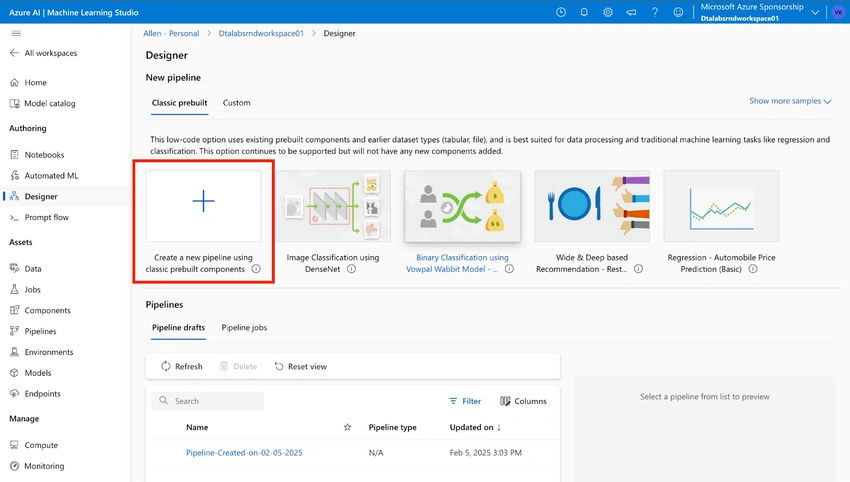
Task: Click the Components icon
Action: click(15, 310)
